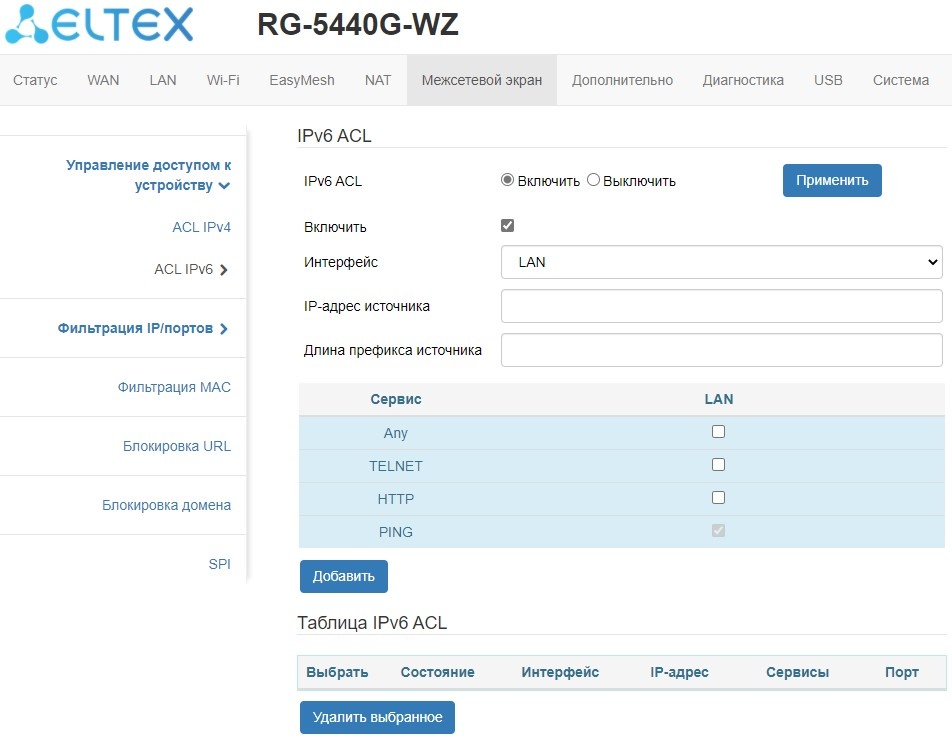Check the Any service LAN checkbox

tap(718, 432)
